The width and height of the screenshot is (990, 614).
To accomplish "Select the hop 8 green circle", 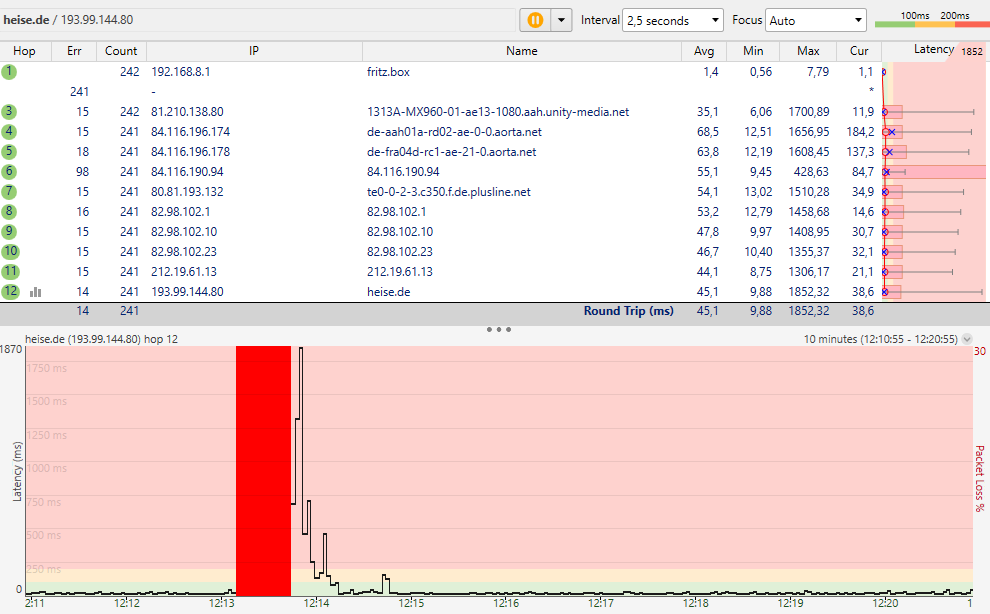I will pos(9,212).
